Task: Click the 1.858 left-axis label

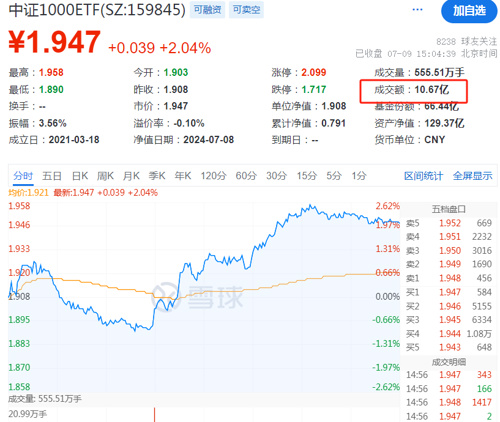Action: pyautogui.click(x=19, y=387)
